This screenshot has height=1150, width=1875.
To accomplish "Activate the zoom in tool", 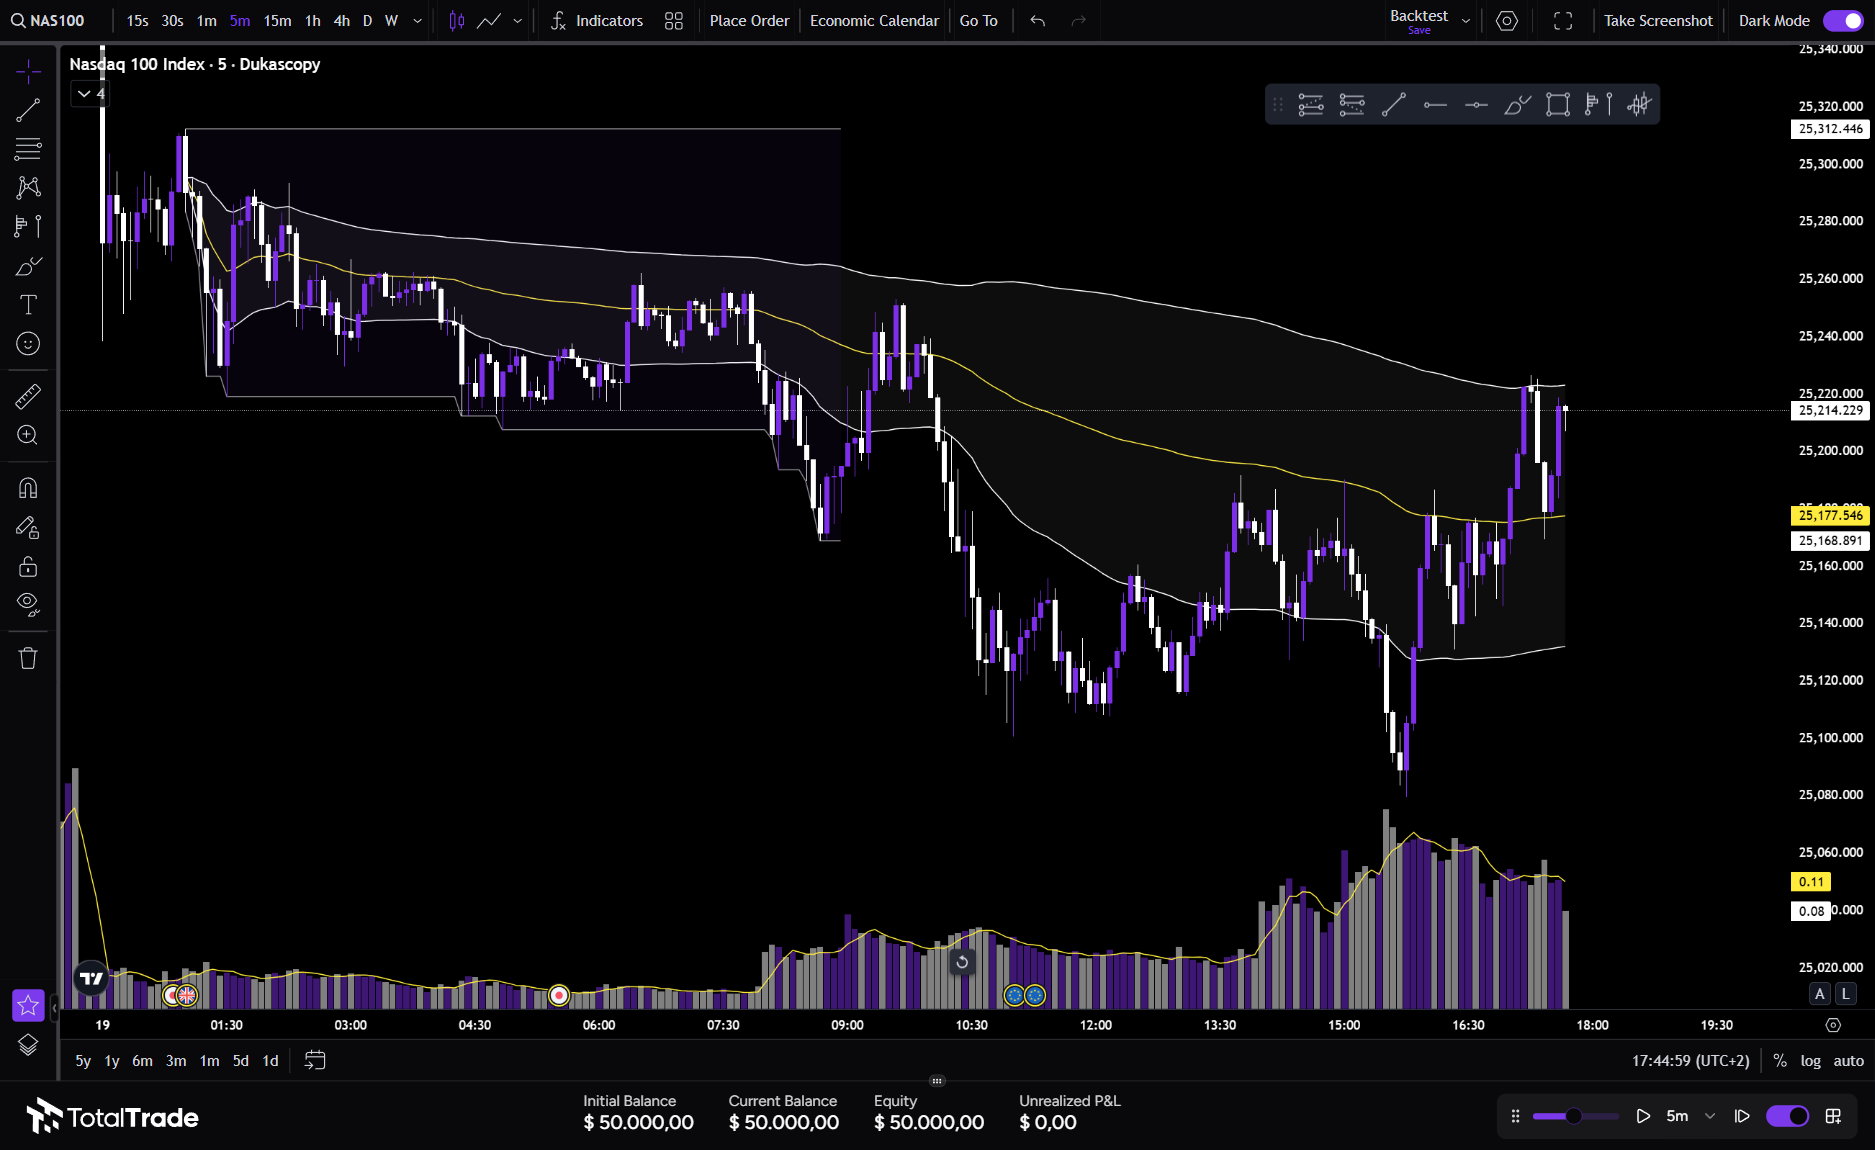I will coord(28,436).
